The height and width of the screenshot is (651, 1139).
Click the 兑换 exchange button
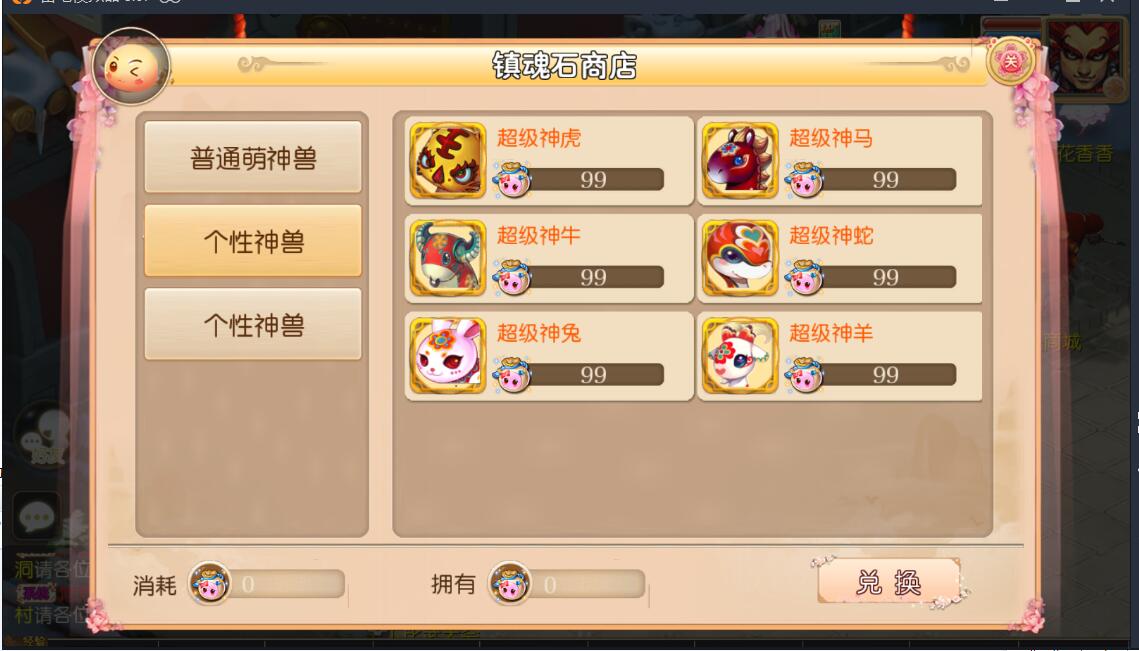click(889, 582)
